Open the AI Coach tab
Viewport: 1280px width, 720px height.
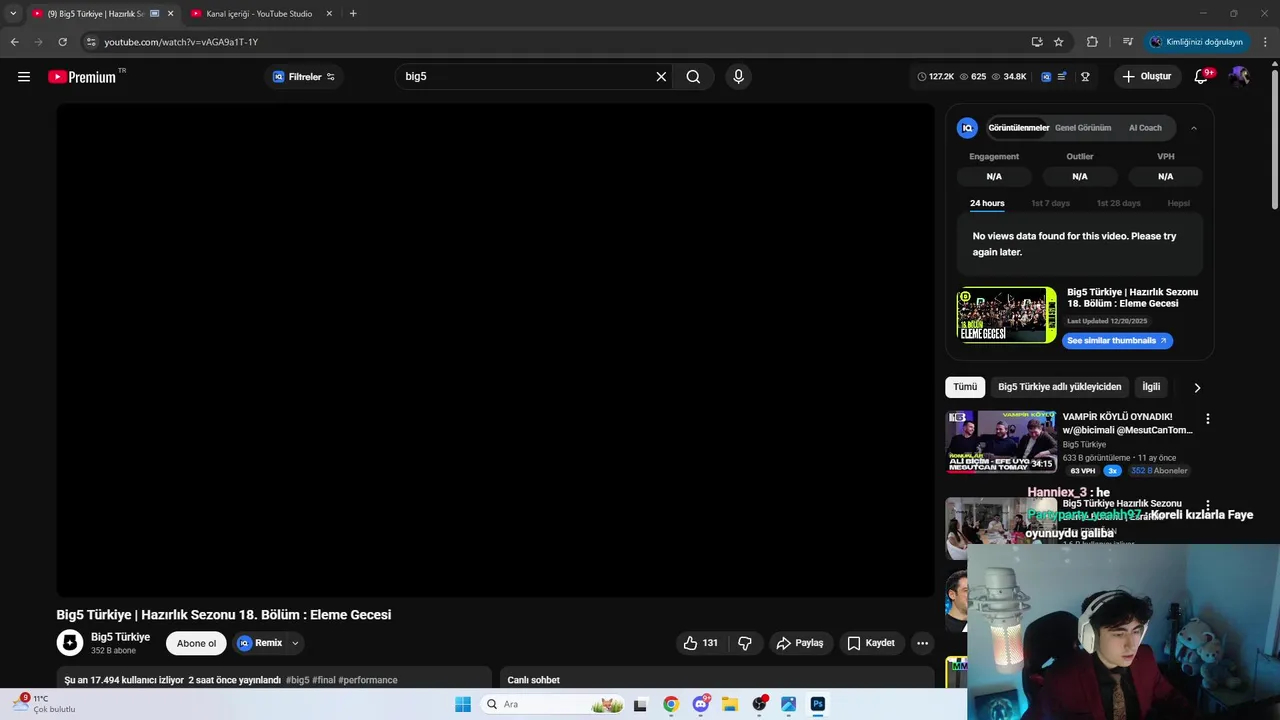(x=1145, y=128)
